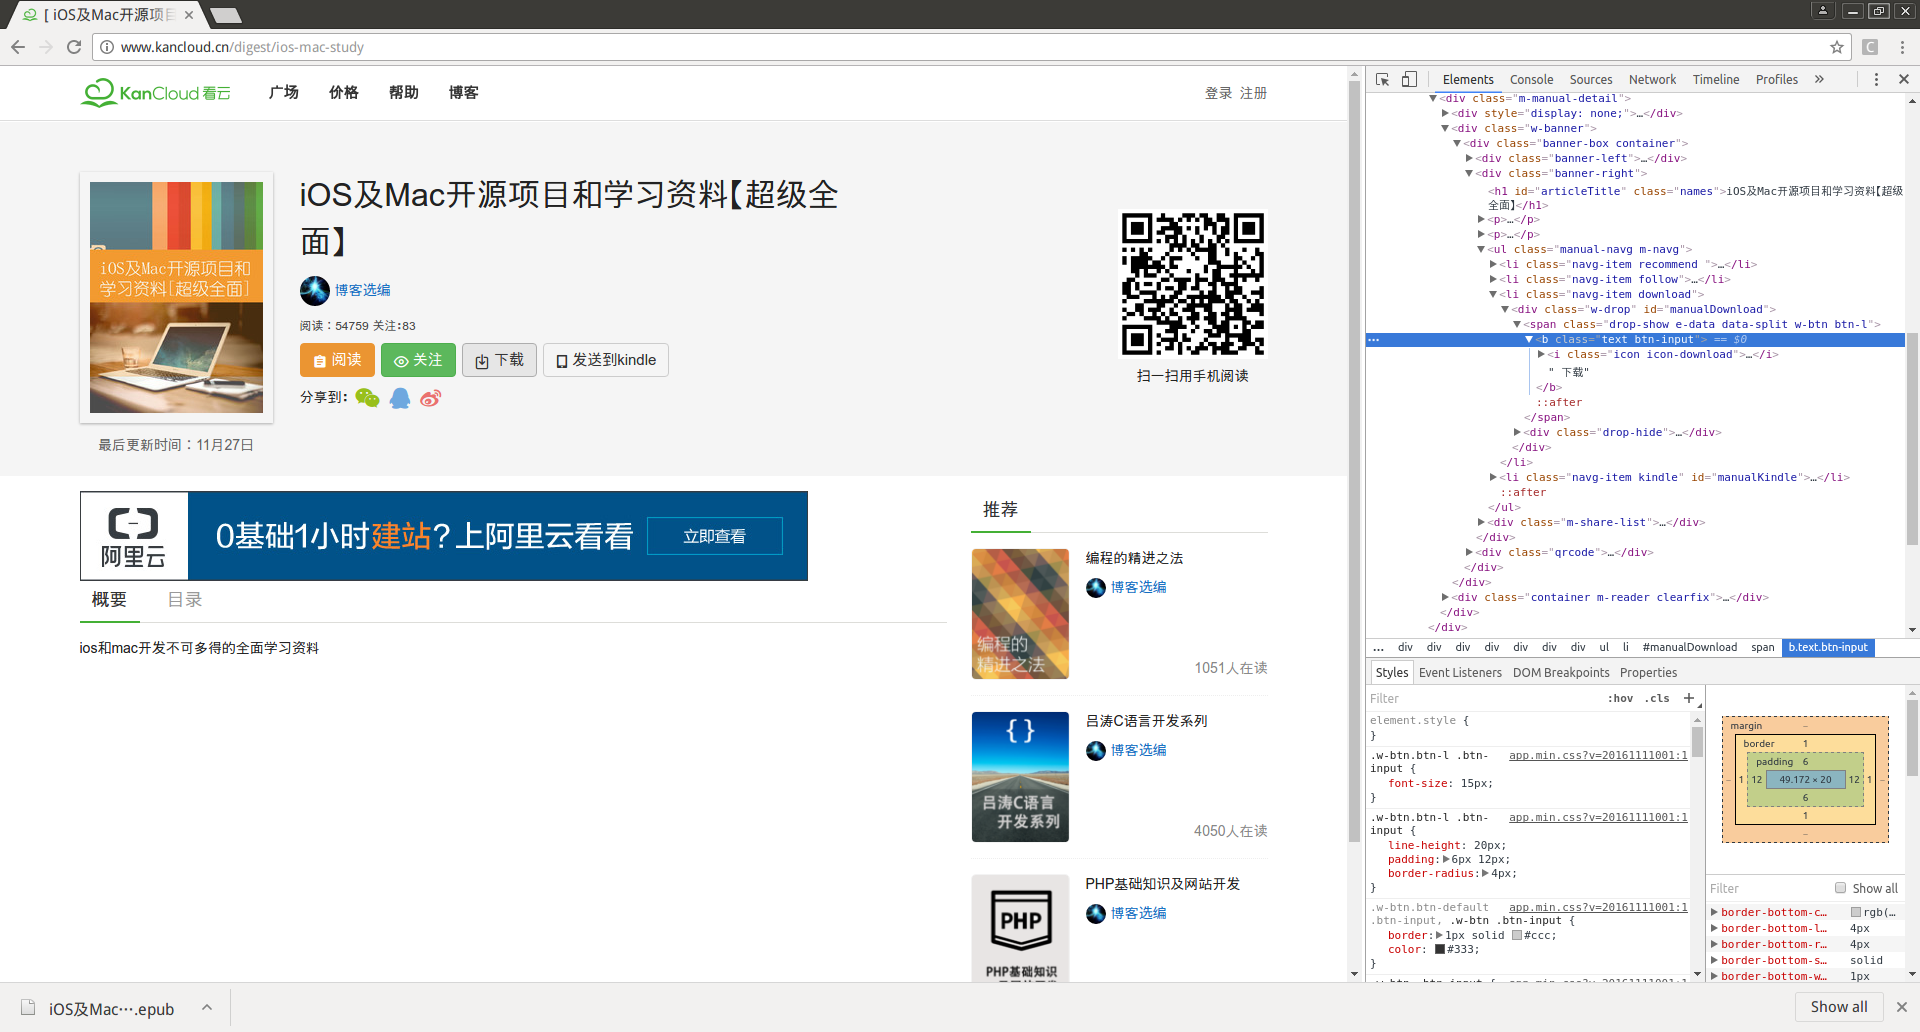Switch to Console tab
This screenshot has width=1920, height=1032.
[1531, 79]
